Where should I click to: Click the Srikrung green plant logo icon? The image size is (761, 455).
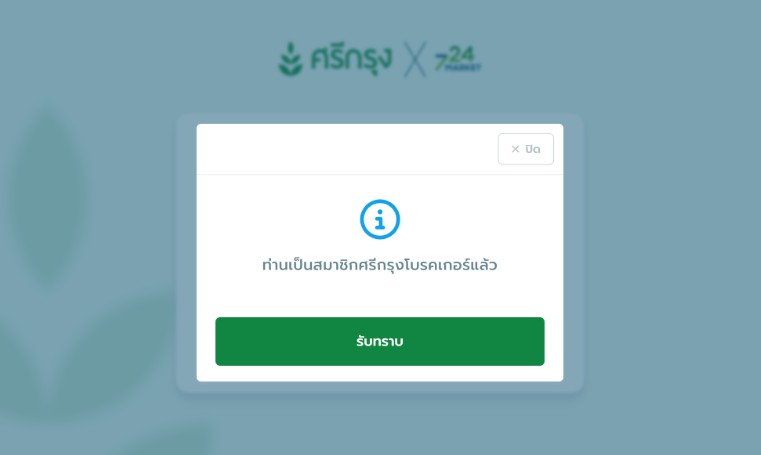[291, 59]
